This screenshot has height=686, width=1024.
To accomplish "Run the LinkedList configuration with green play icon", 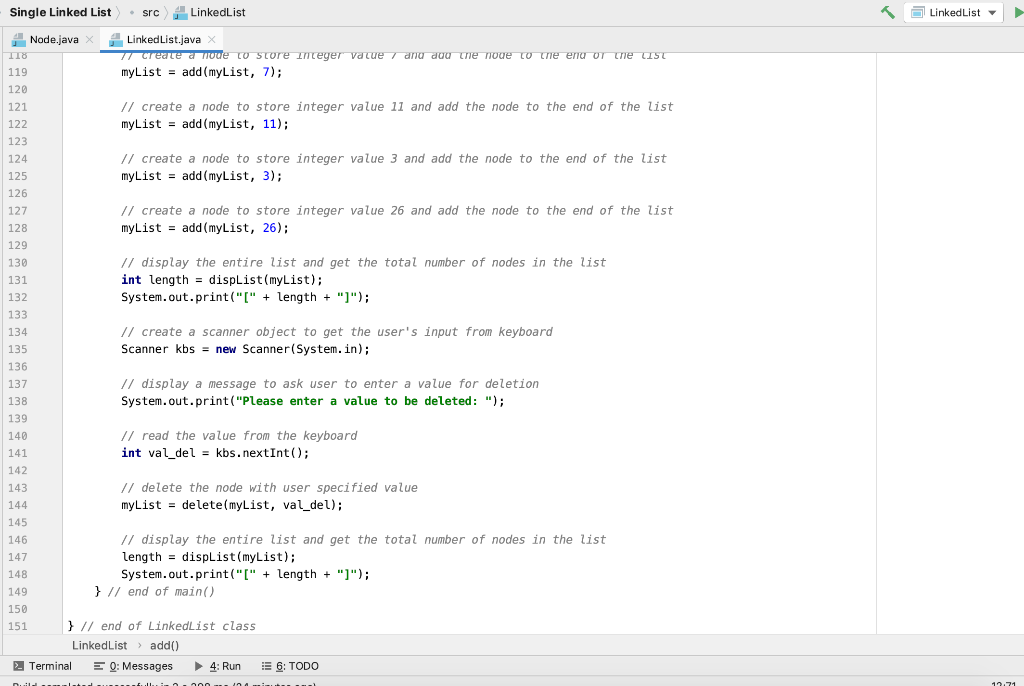I will click(1019, 12).
